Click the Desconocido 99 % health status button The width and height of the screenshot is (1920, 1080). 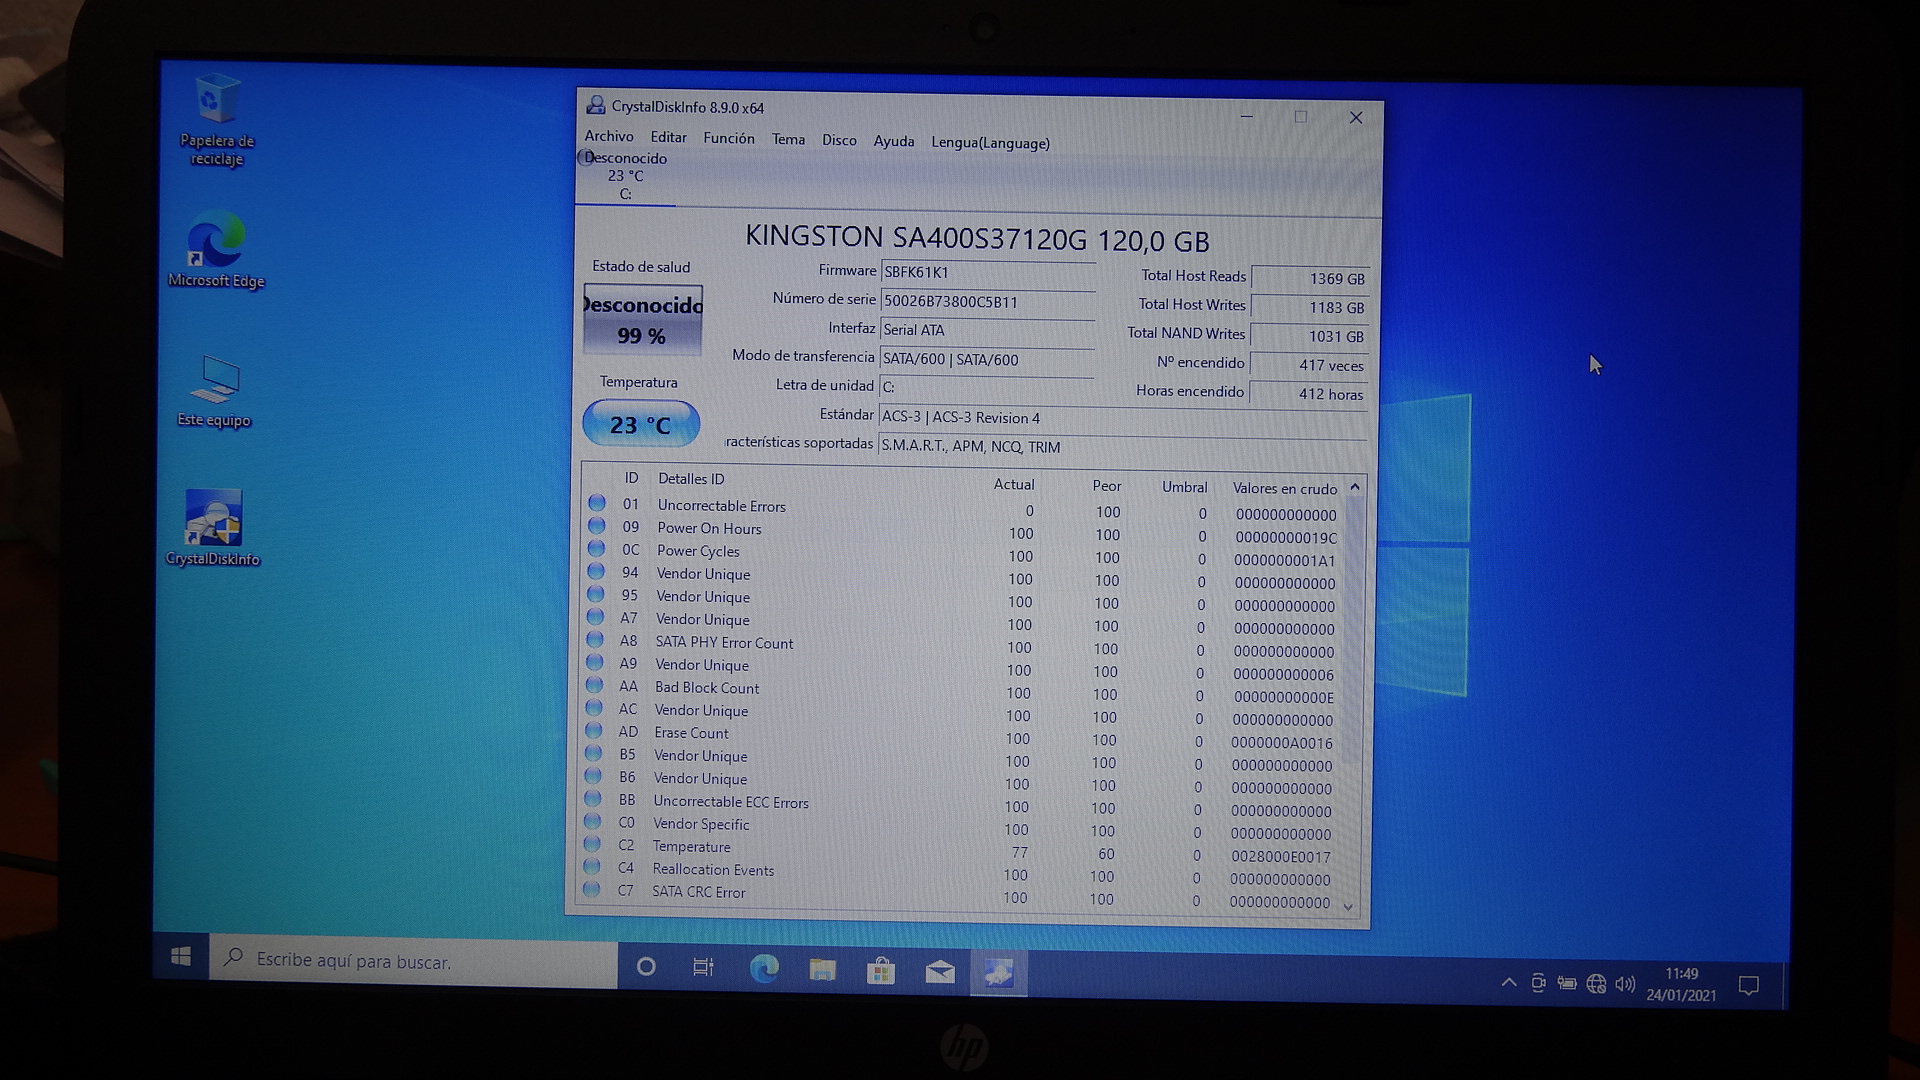pyautogui.click(x=642, y=319)
